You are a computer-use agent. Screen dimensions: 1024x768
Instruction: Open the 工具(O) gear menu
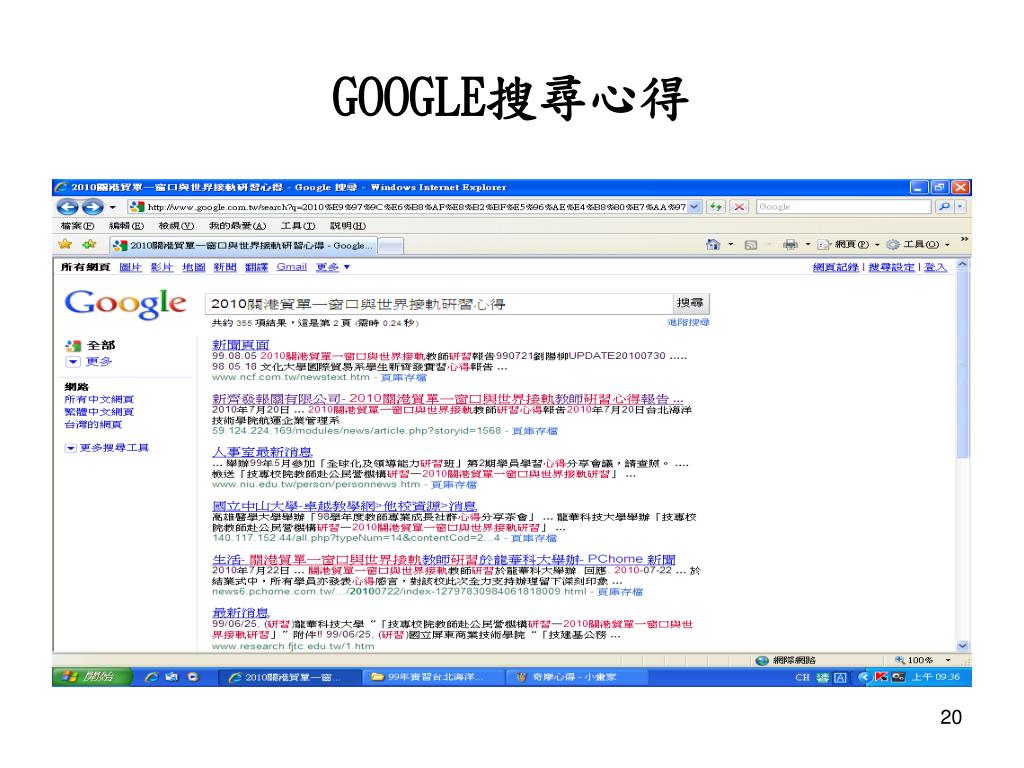pos(918,245)
